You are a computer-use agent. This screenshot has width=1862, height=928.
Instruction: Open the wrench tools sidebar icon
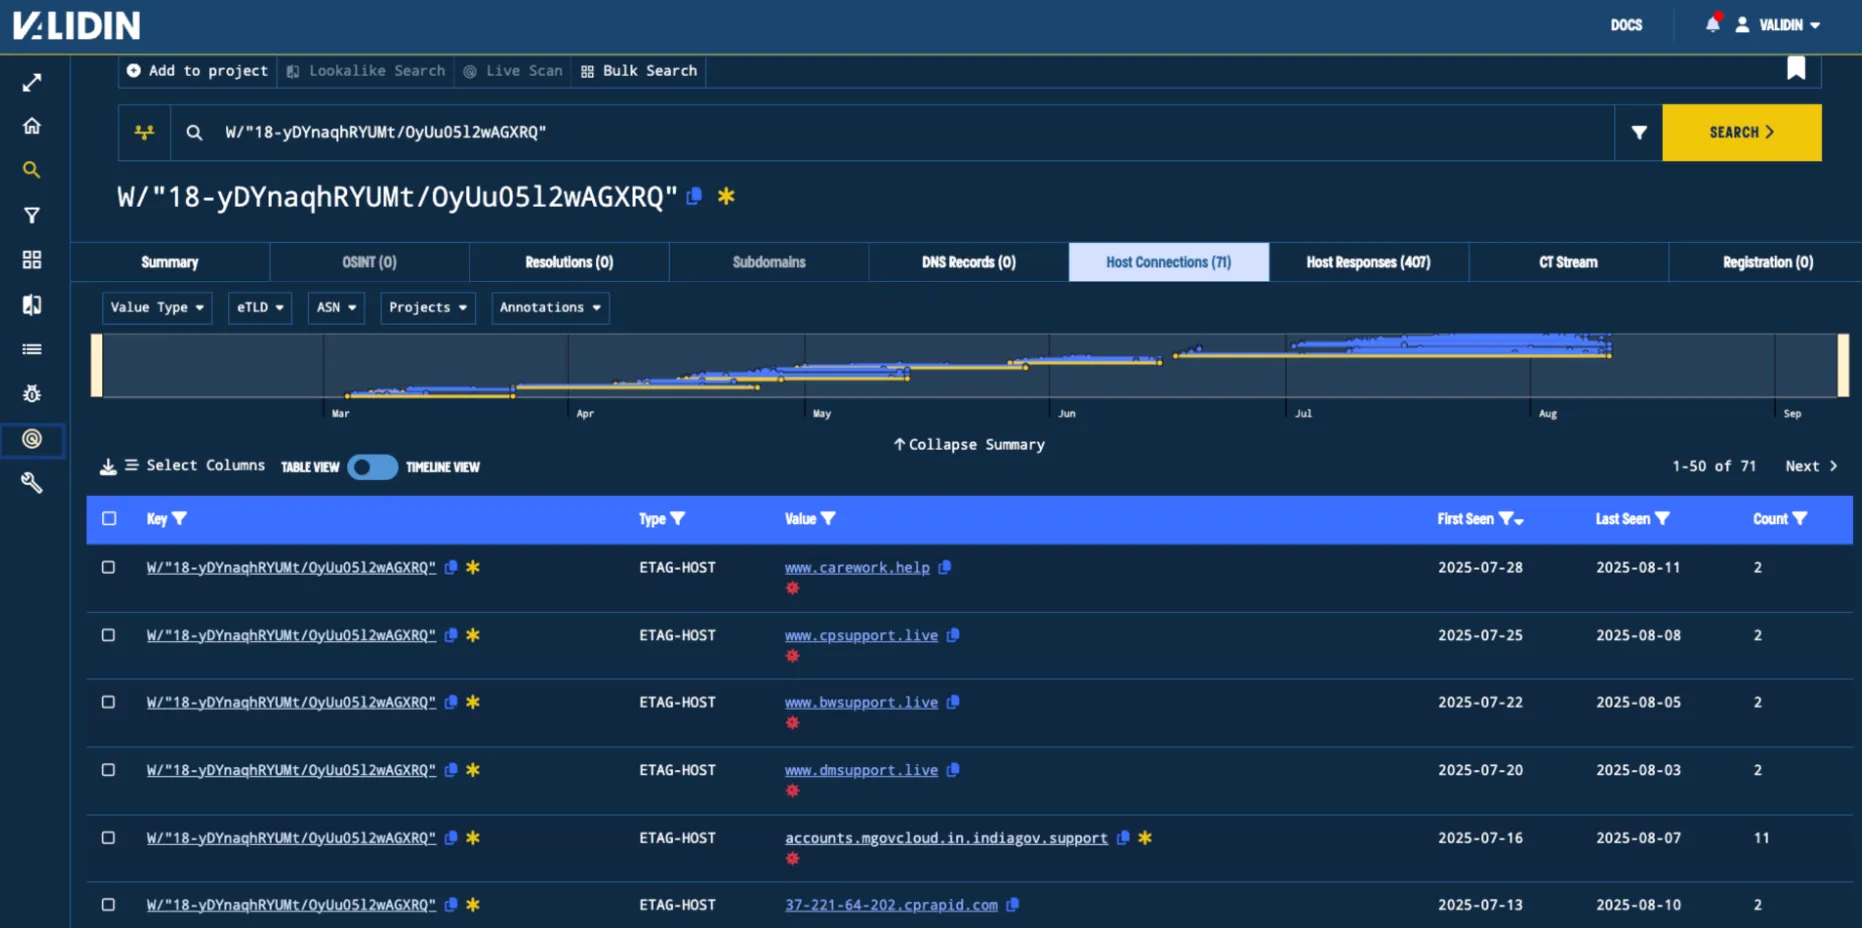[32, 483]
